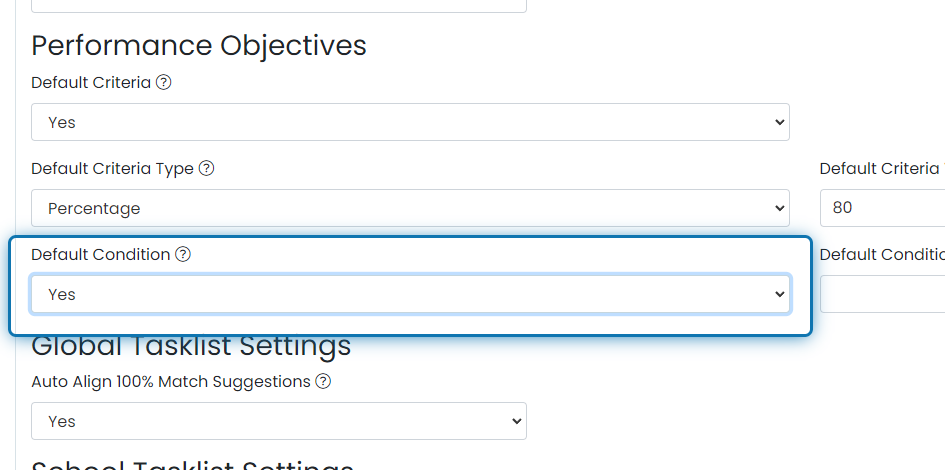Click the help icon beside Default Criteria label
Viewport: 945px width, 470px height.
coord(164,83)
